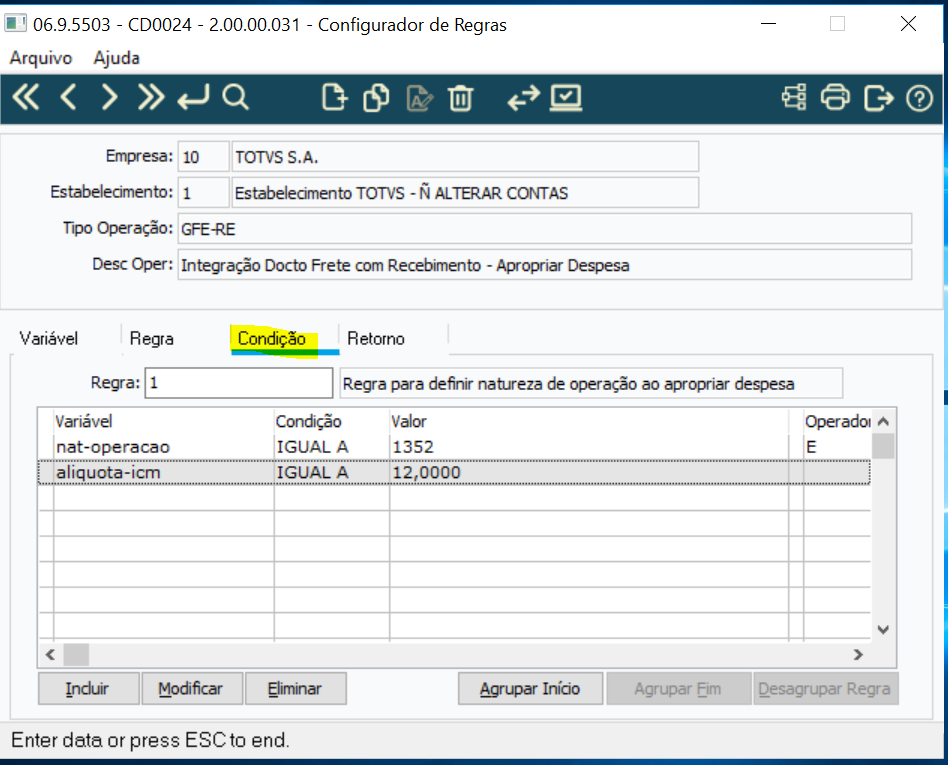Open the print function from the toolbar
The height and width of the screenshot is (765, 948).
coord(837,98)
